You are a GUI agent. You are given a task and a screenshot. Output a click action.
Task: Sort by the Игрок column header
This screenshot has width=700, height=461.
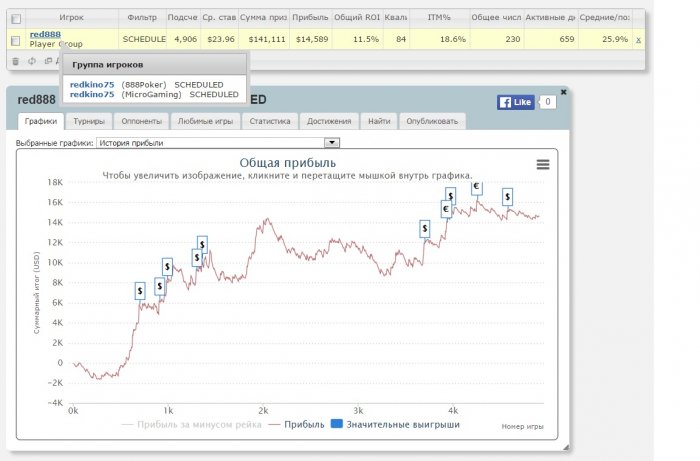[x=71, y=17]
